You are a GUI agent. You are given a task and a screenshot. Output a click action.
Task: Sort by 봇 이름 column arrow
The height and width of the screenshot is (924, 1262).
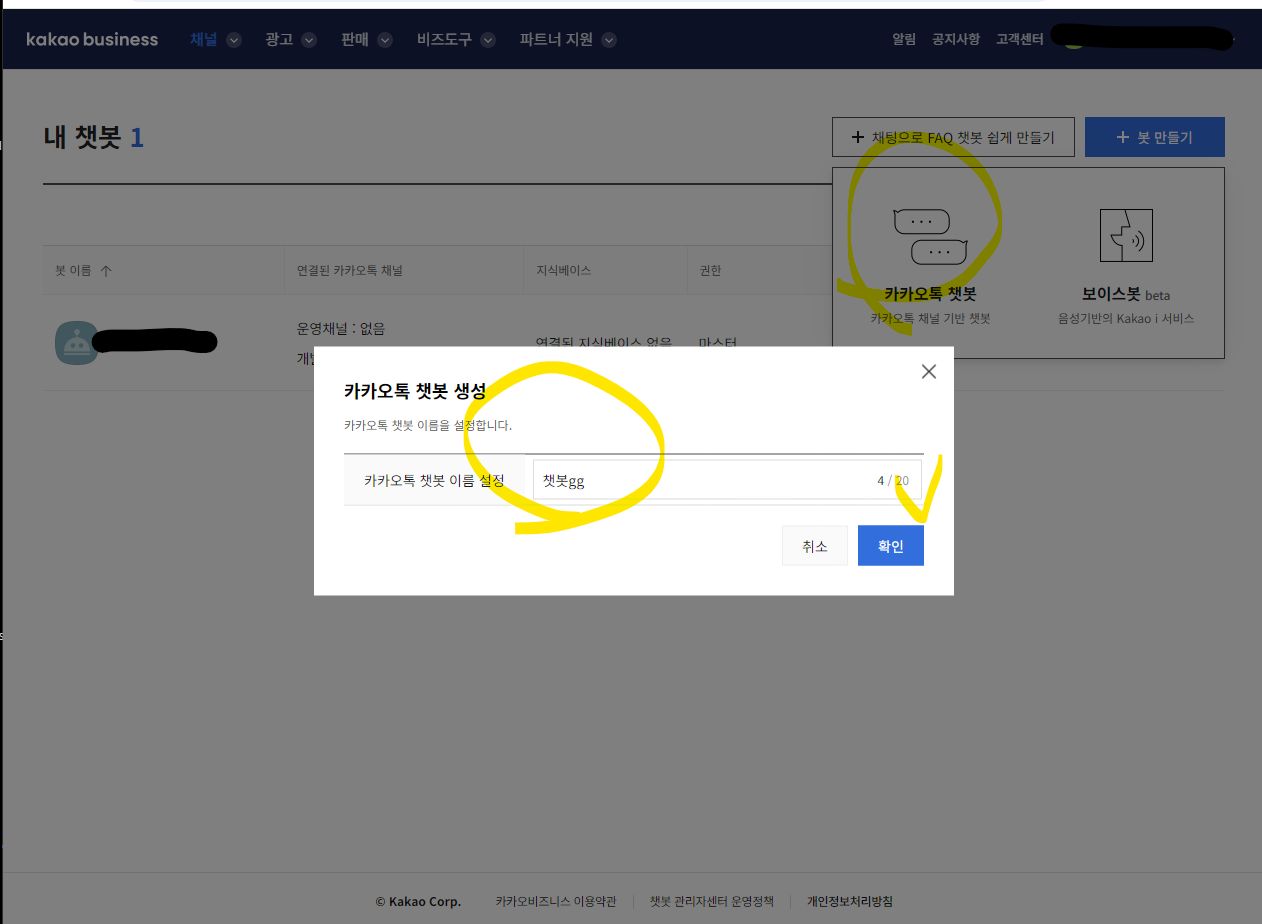point(106,270)
